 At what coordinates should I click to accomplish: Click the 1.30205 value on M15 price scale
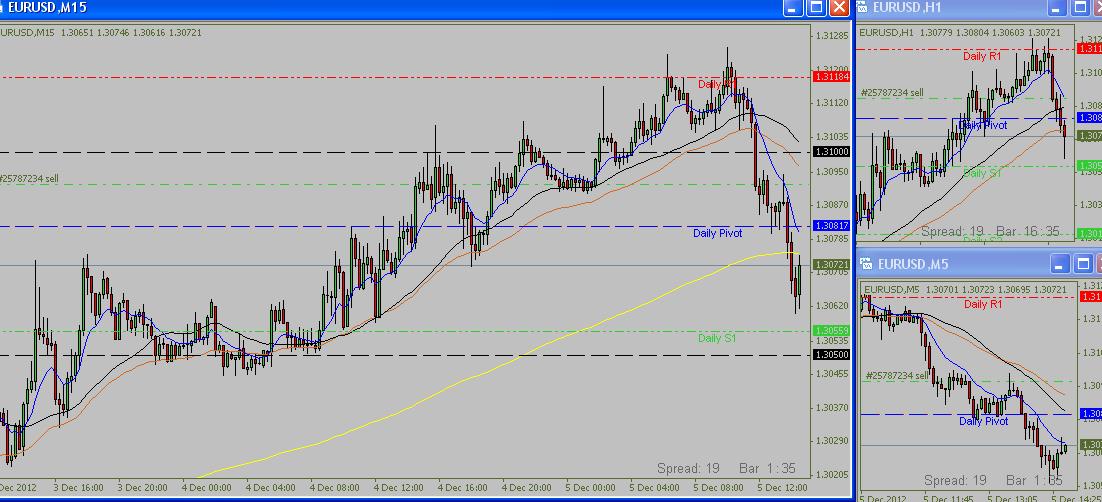(x=831, y=475)
